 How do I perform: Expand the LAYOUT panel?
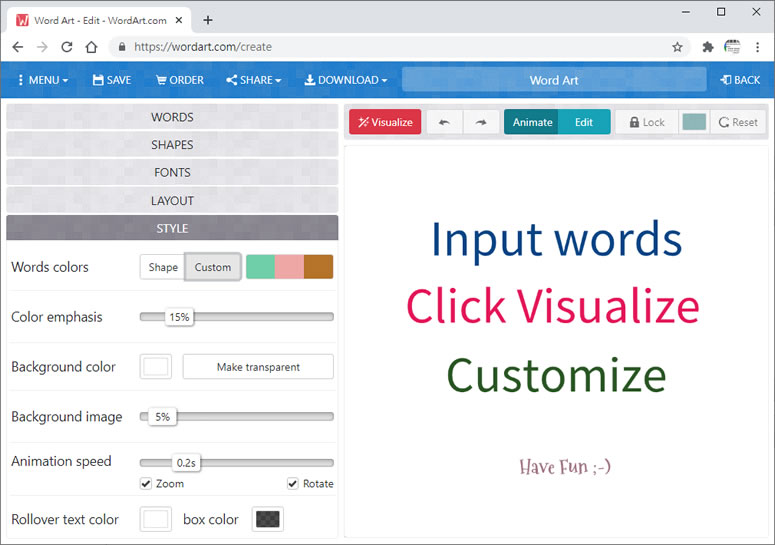point(172,201)
